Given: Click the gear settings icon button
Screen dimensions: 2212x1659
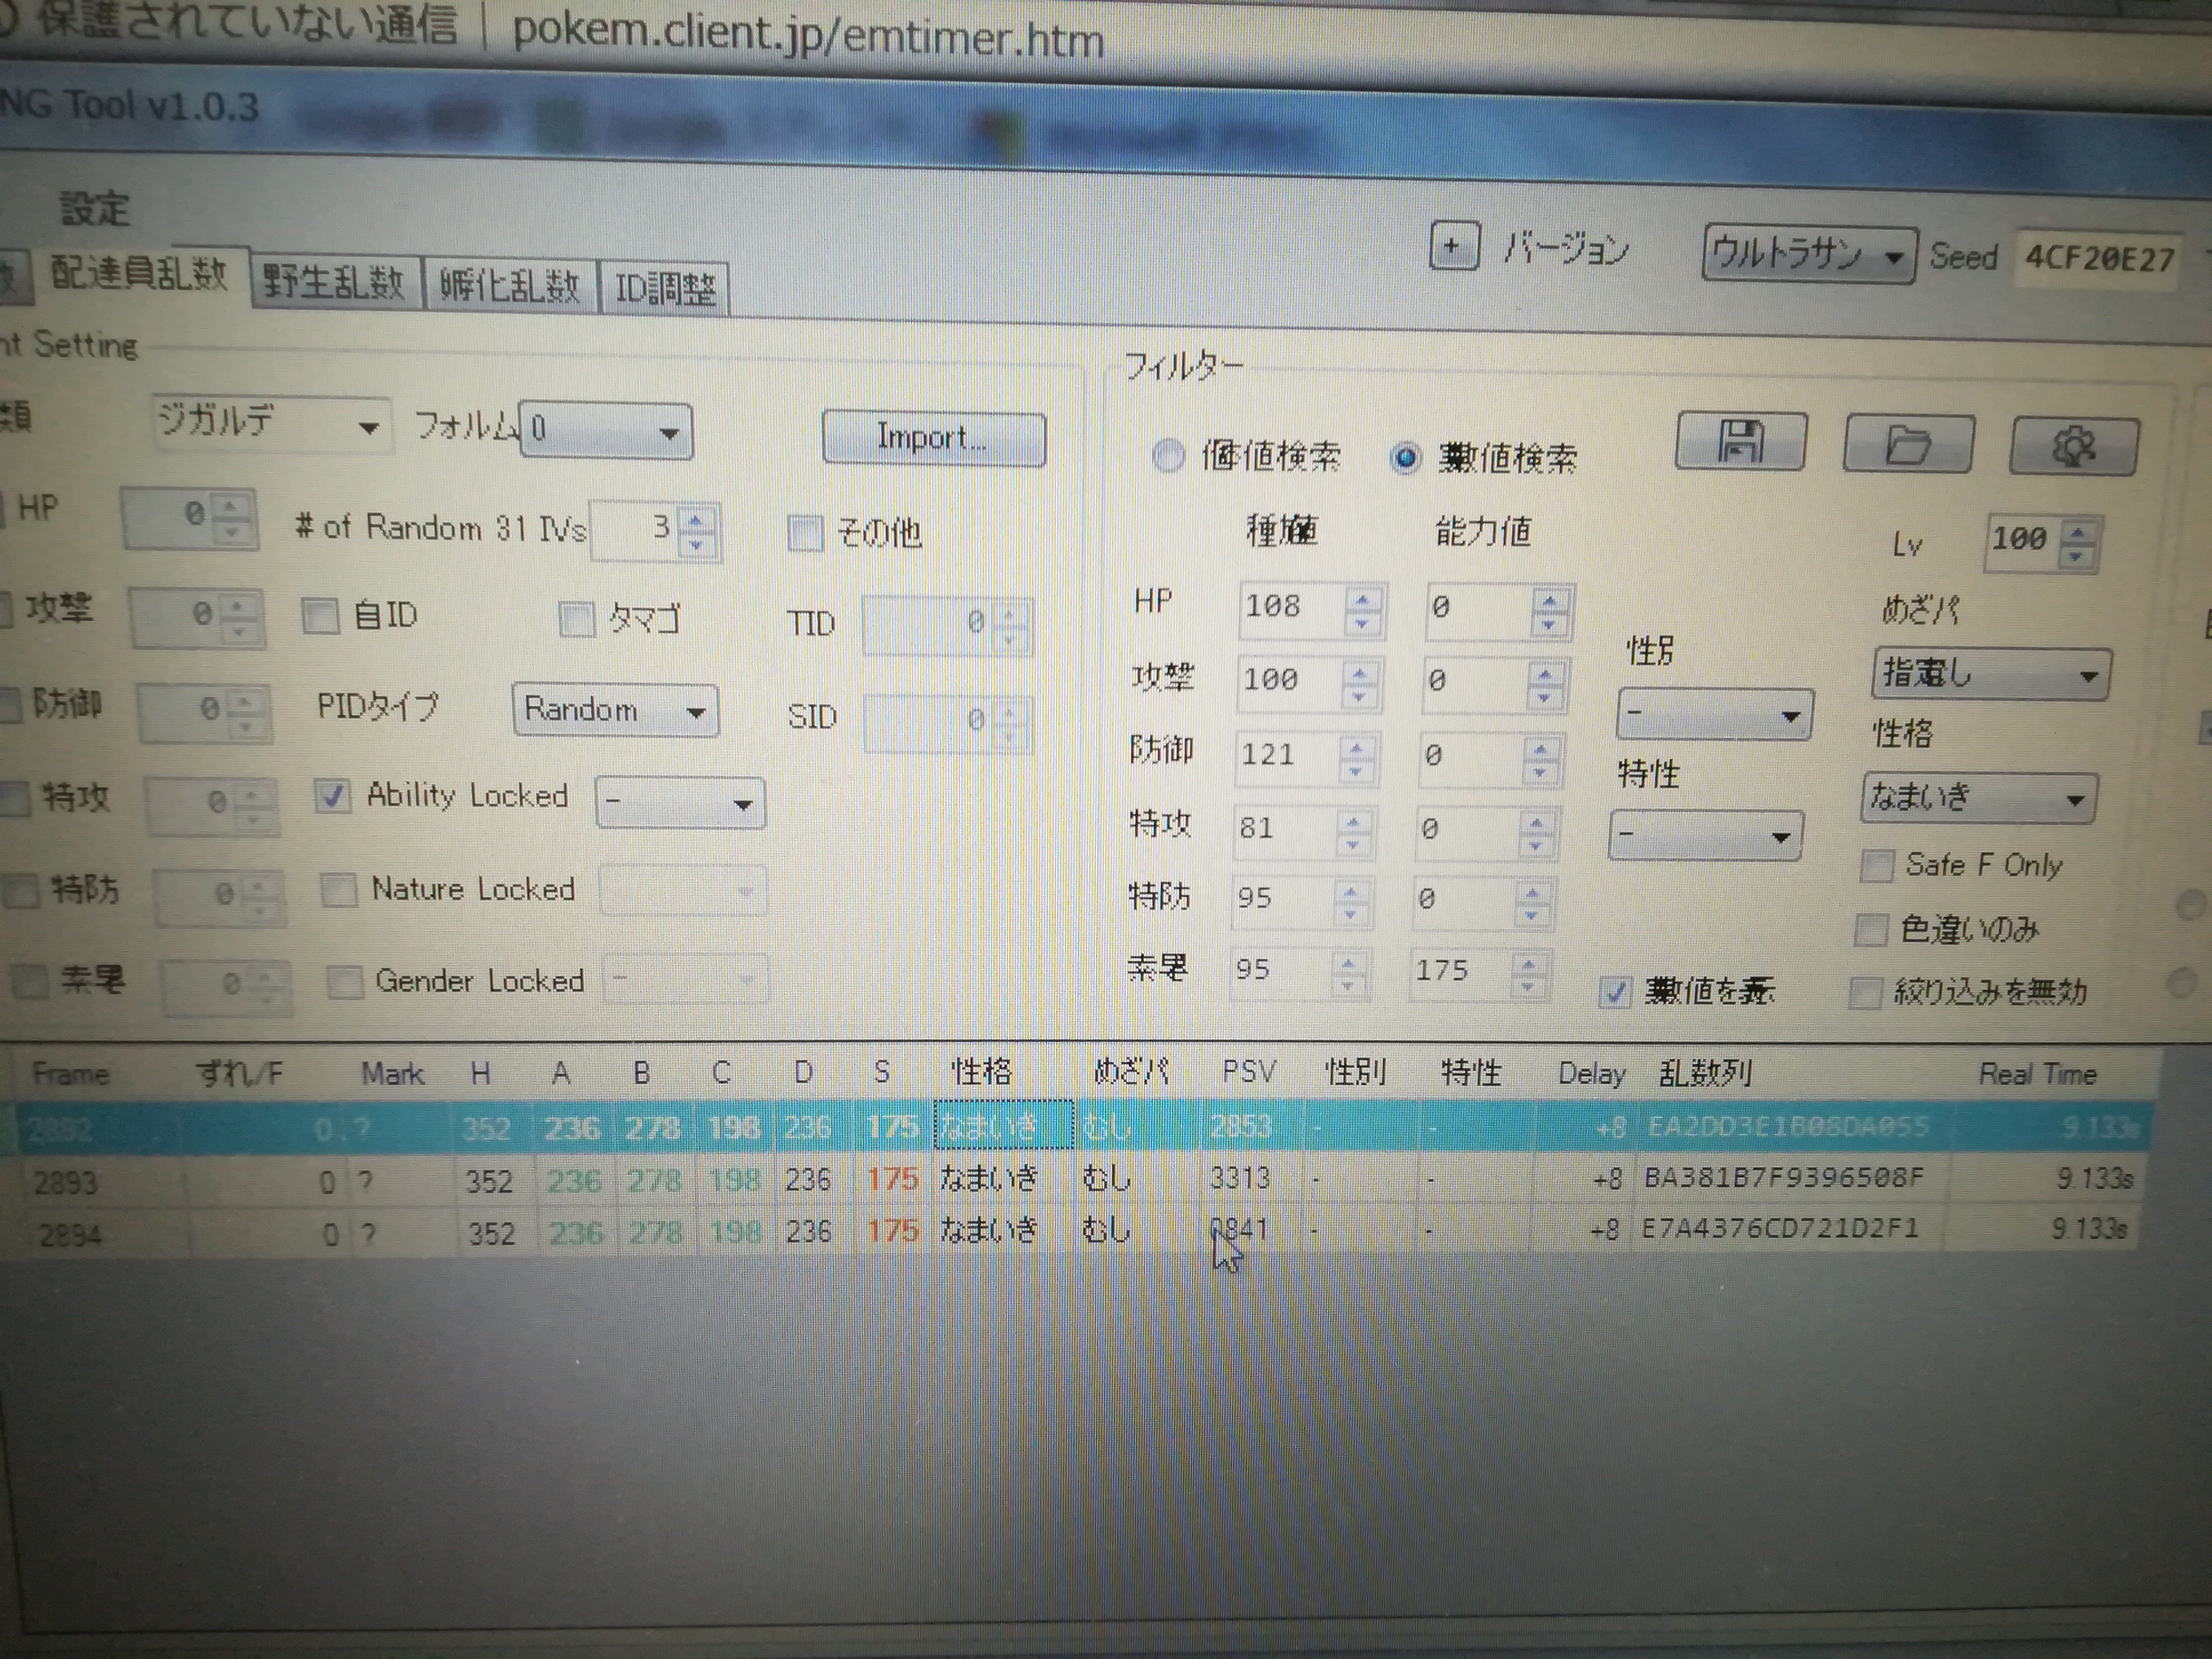Looking at the screenshot, I should pos(2073,447).
